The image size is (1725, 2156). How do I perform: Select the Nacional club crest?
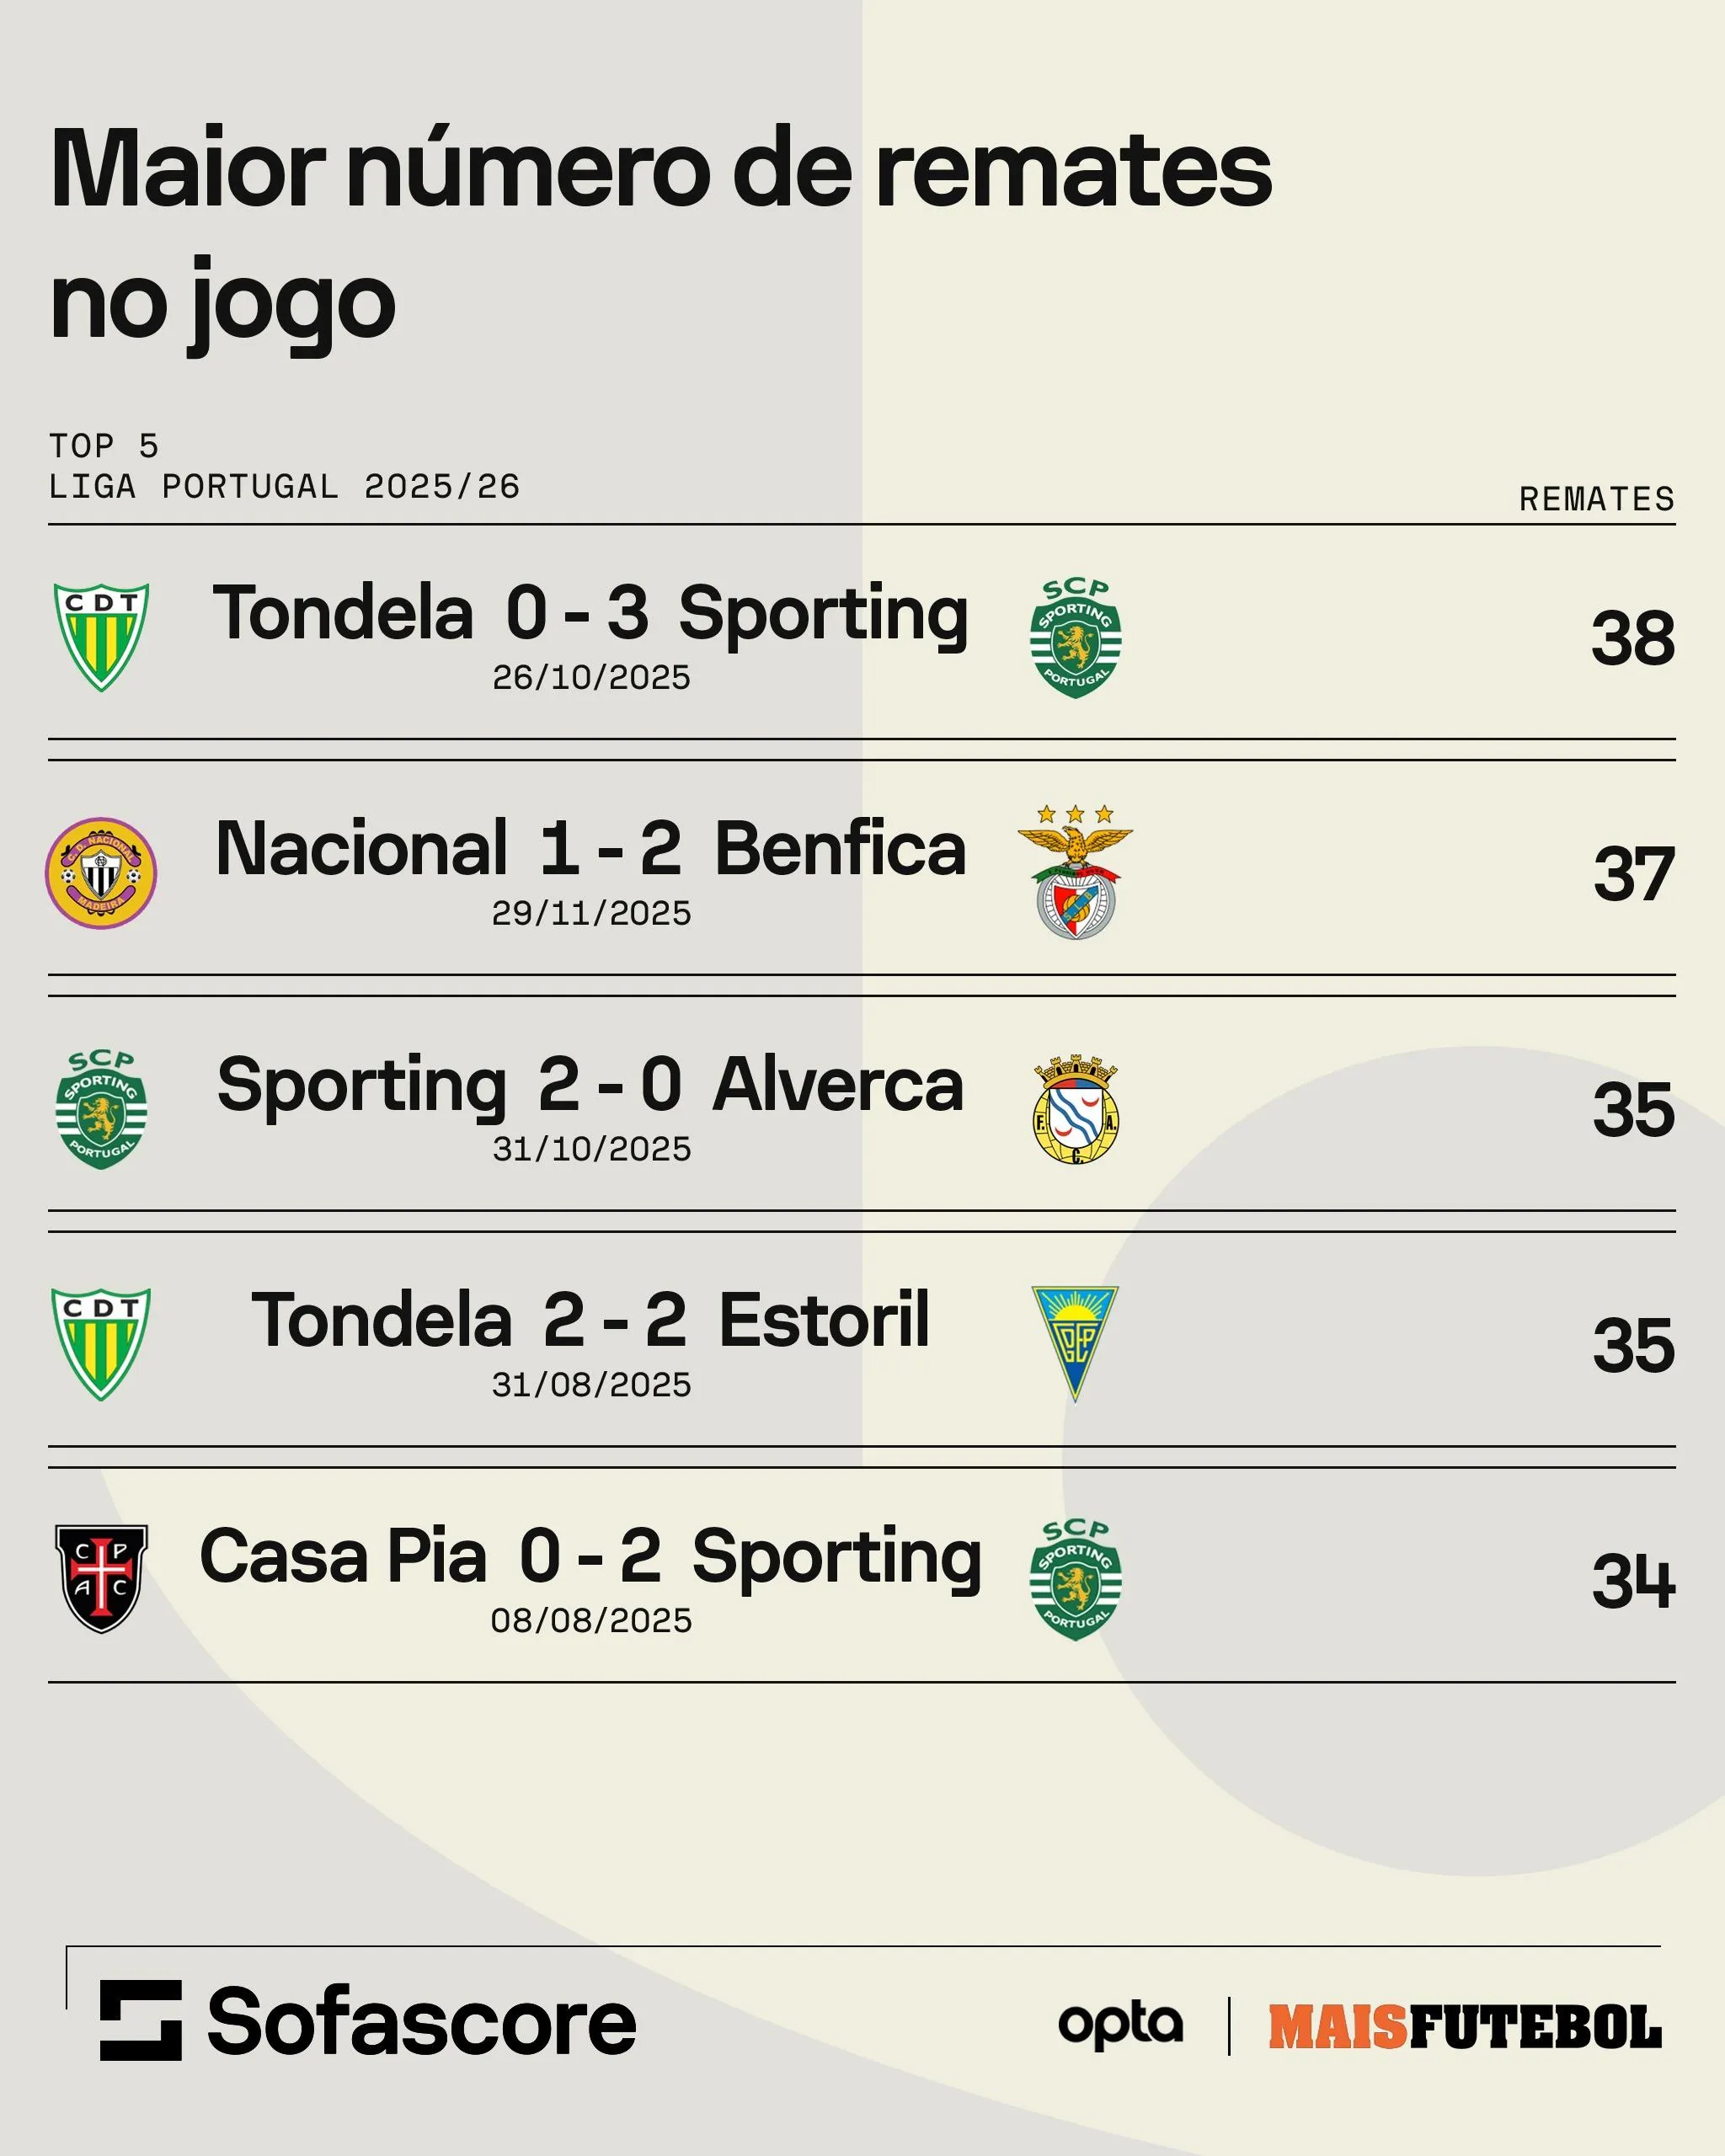click(101, 873)
